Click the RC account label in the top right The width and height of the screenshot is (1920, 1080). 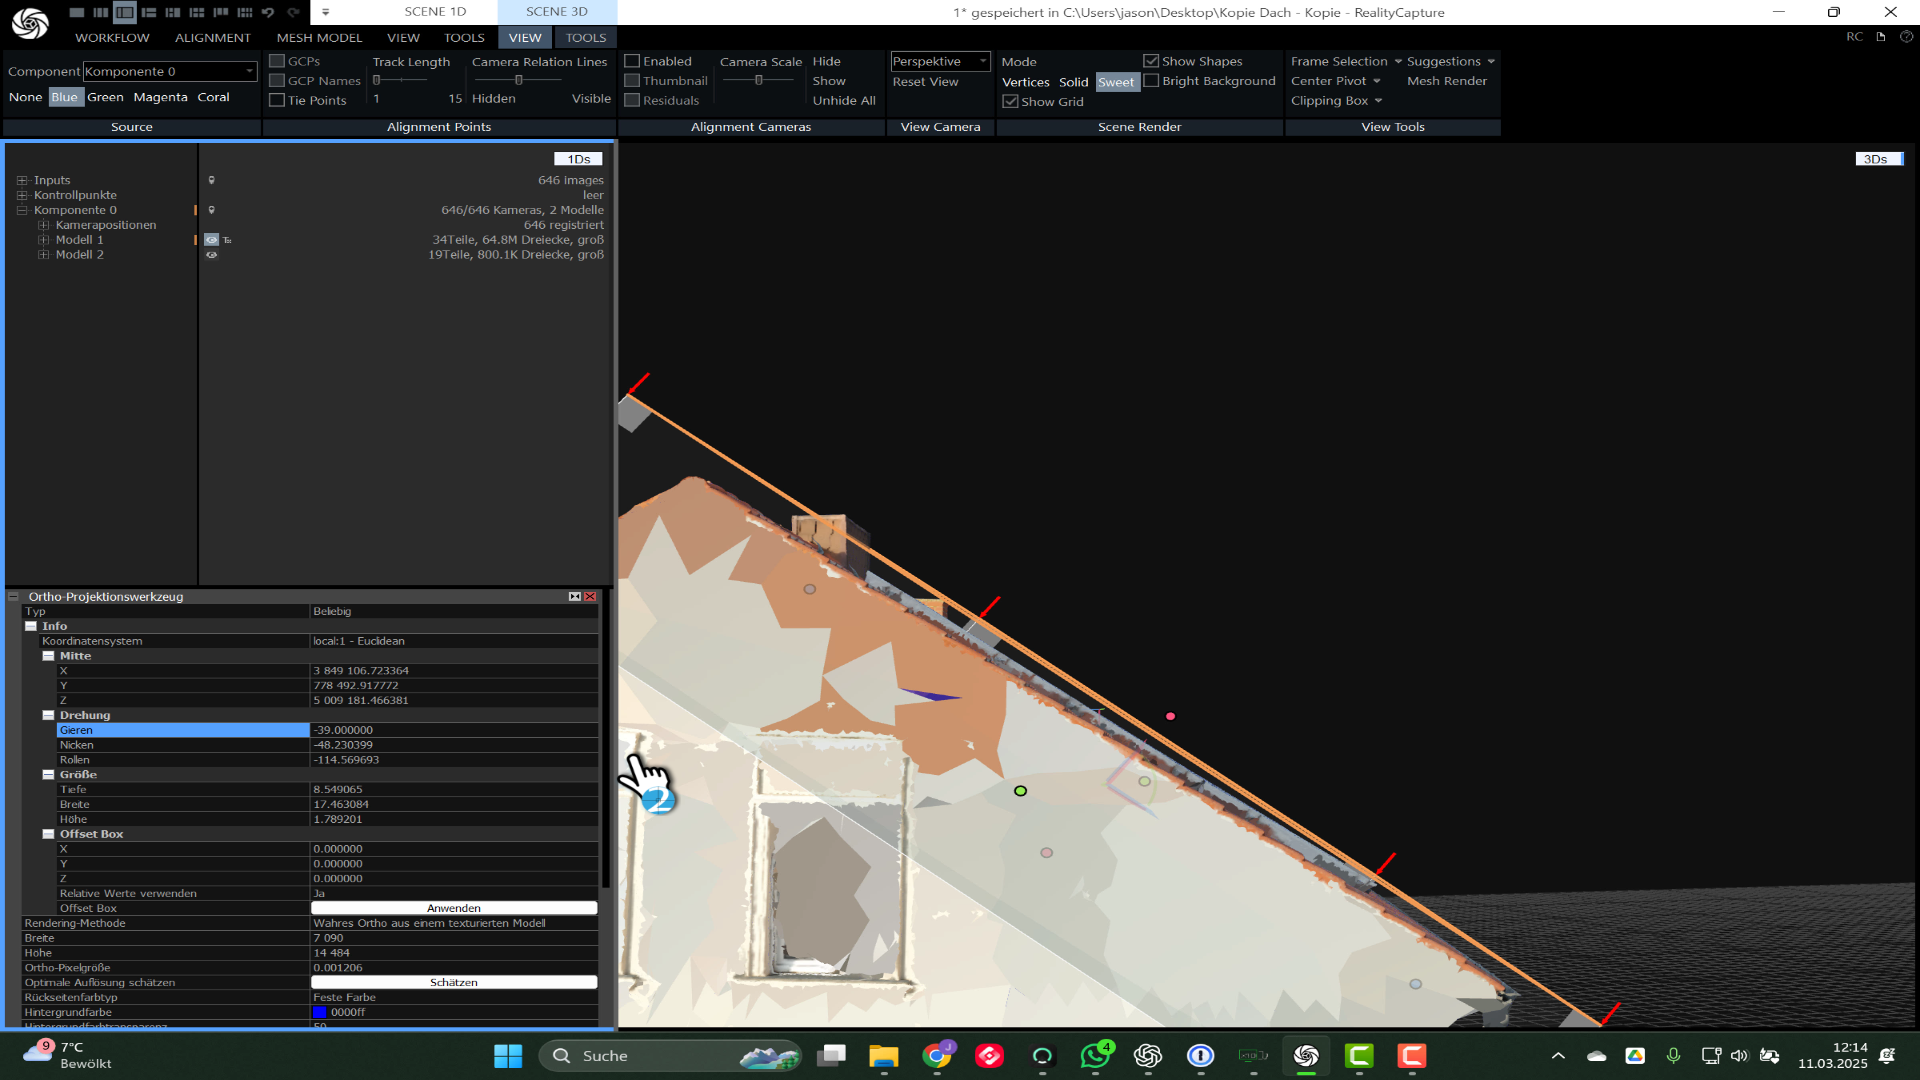click(1855, 36)
